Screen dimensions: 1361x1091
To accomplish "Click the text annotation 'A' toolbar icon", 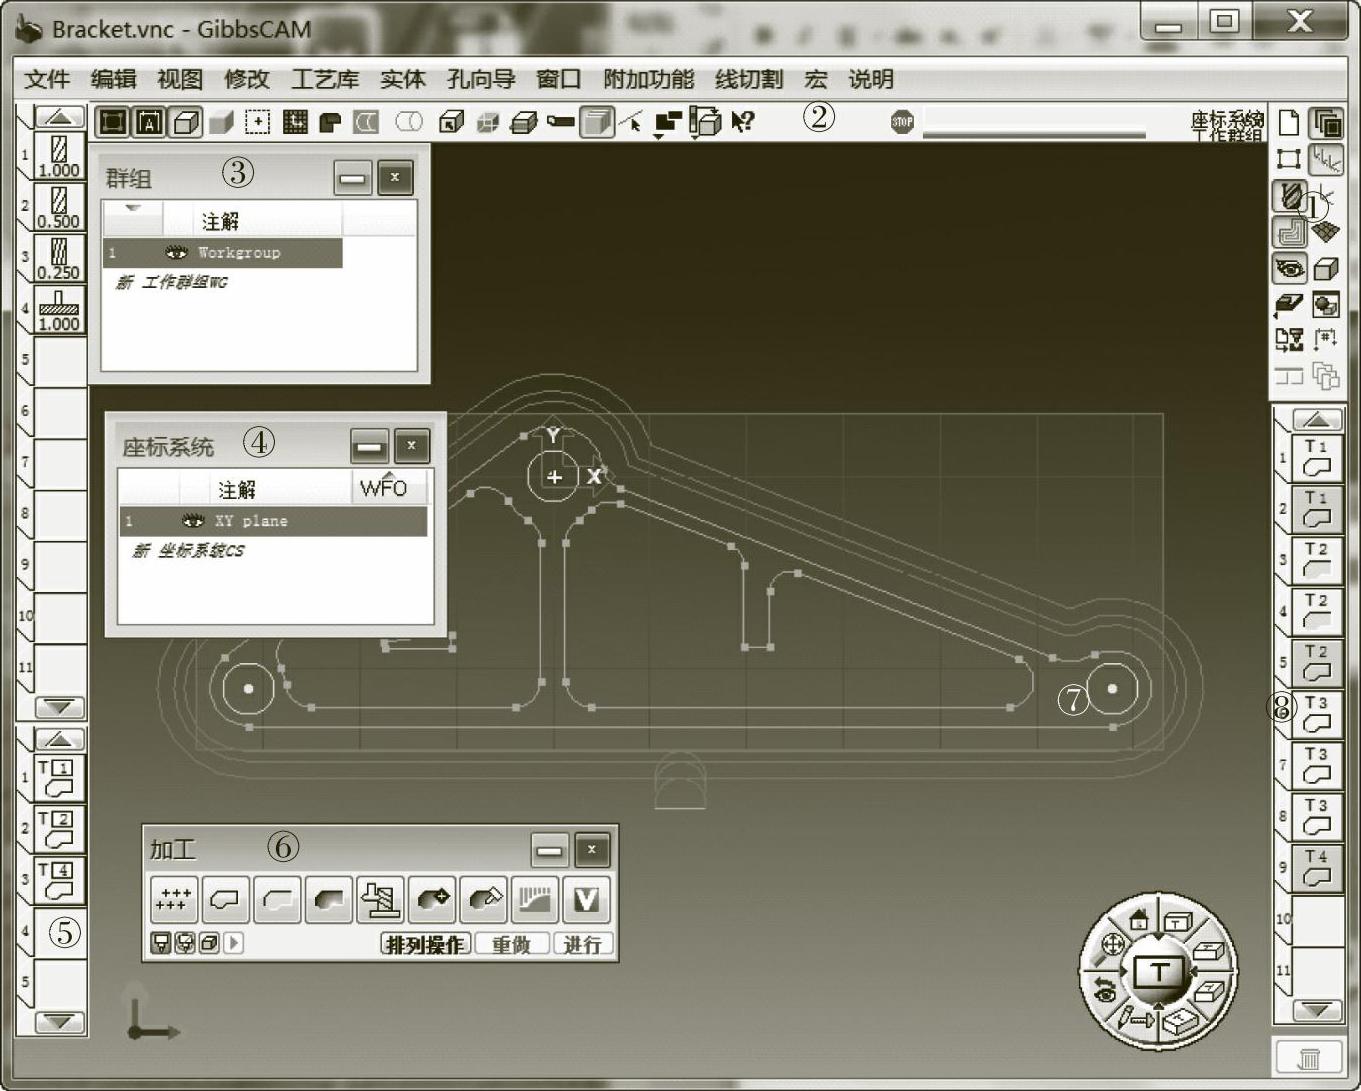I will [x=148, y=122].
